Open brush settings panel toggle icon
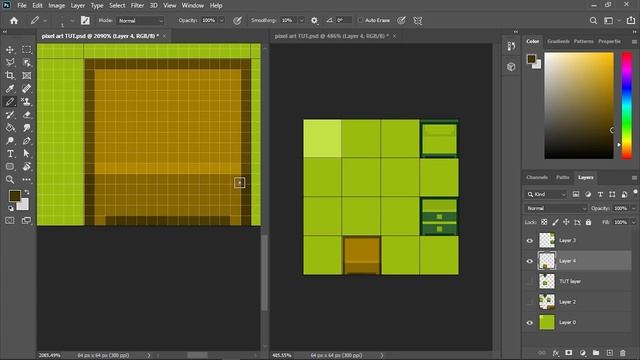The height and width of the screenshot is (360, 640). pos(85,20)
